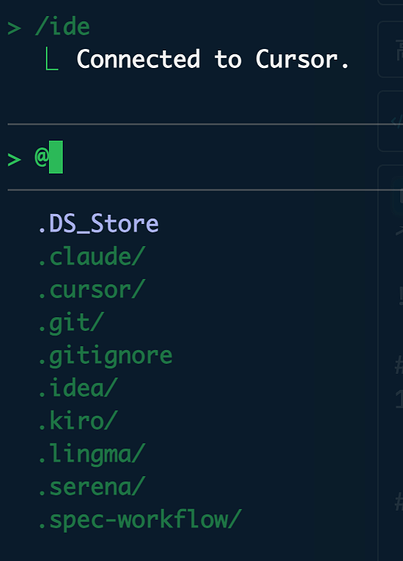Viewport: 403px width, 561px height.
Task: Click the /ide command text
Action: click(62, 27)
